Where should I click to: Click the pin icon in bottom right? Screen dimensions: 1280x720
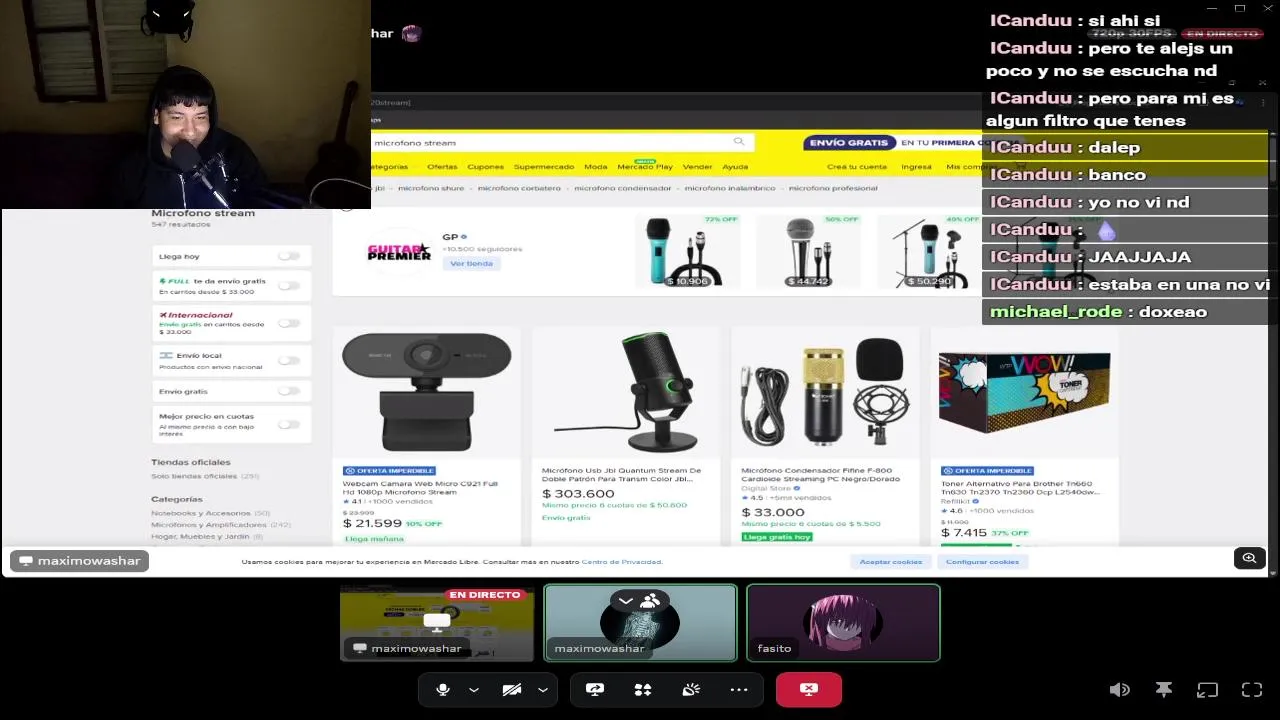click(1164, 689)
